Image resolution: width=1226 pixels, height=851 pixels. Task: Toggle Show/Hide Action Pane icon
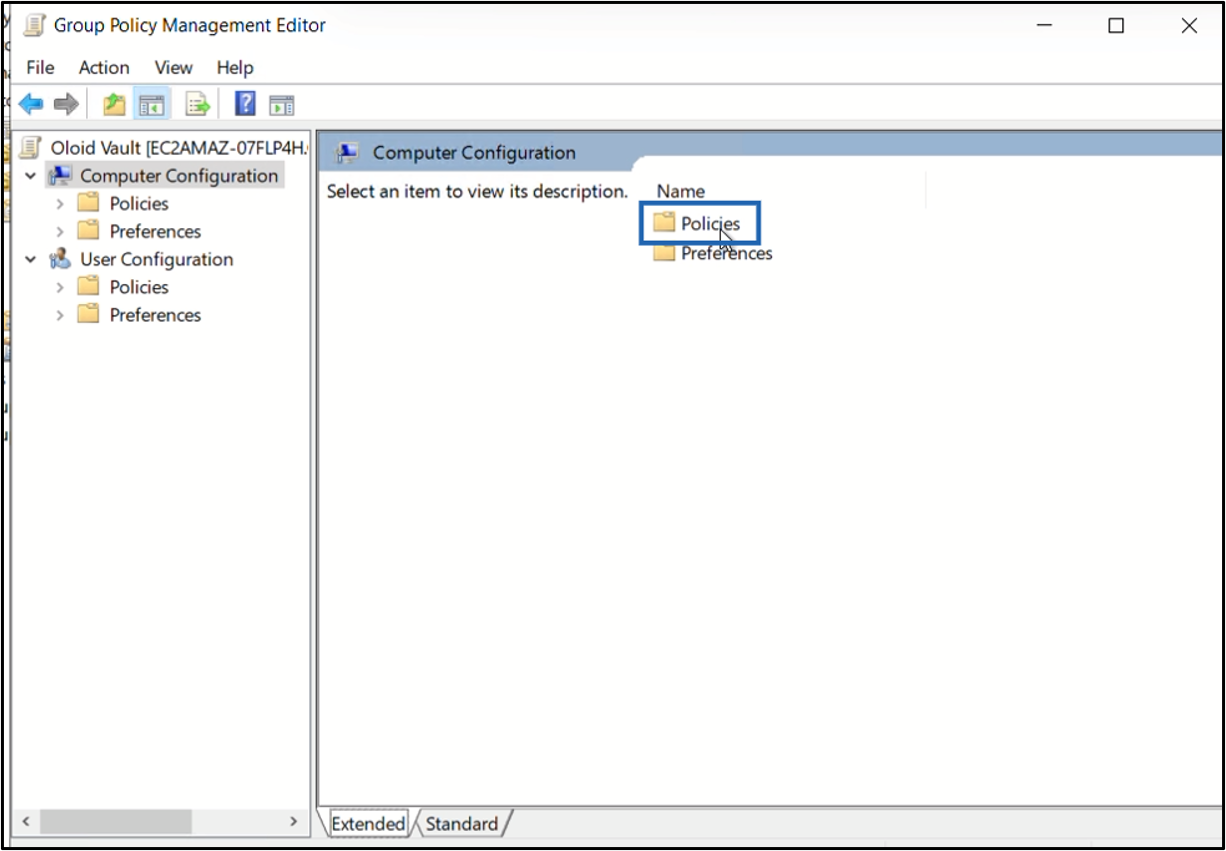282,104
